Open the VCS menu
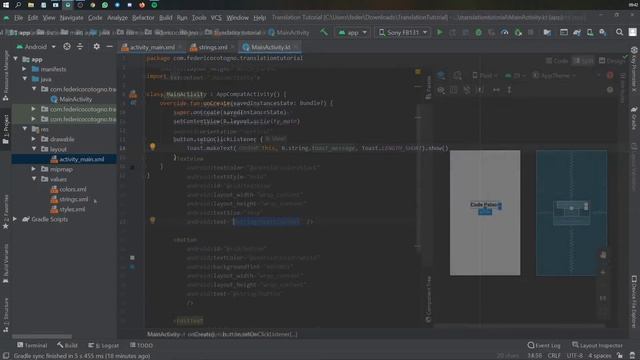This screenshot has width=640, height=360. (216, 18)
